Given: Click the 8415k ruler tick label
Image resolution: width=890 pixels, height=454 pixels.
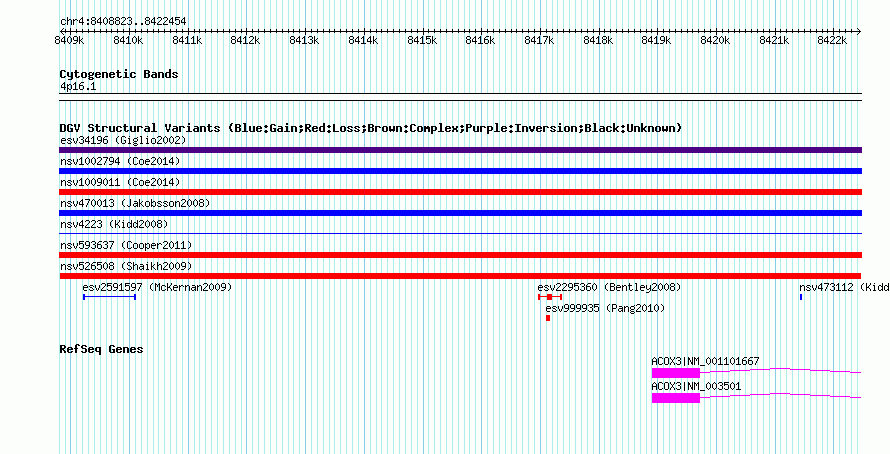Looking at the screenshot, I should point(422,40).
